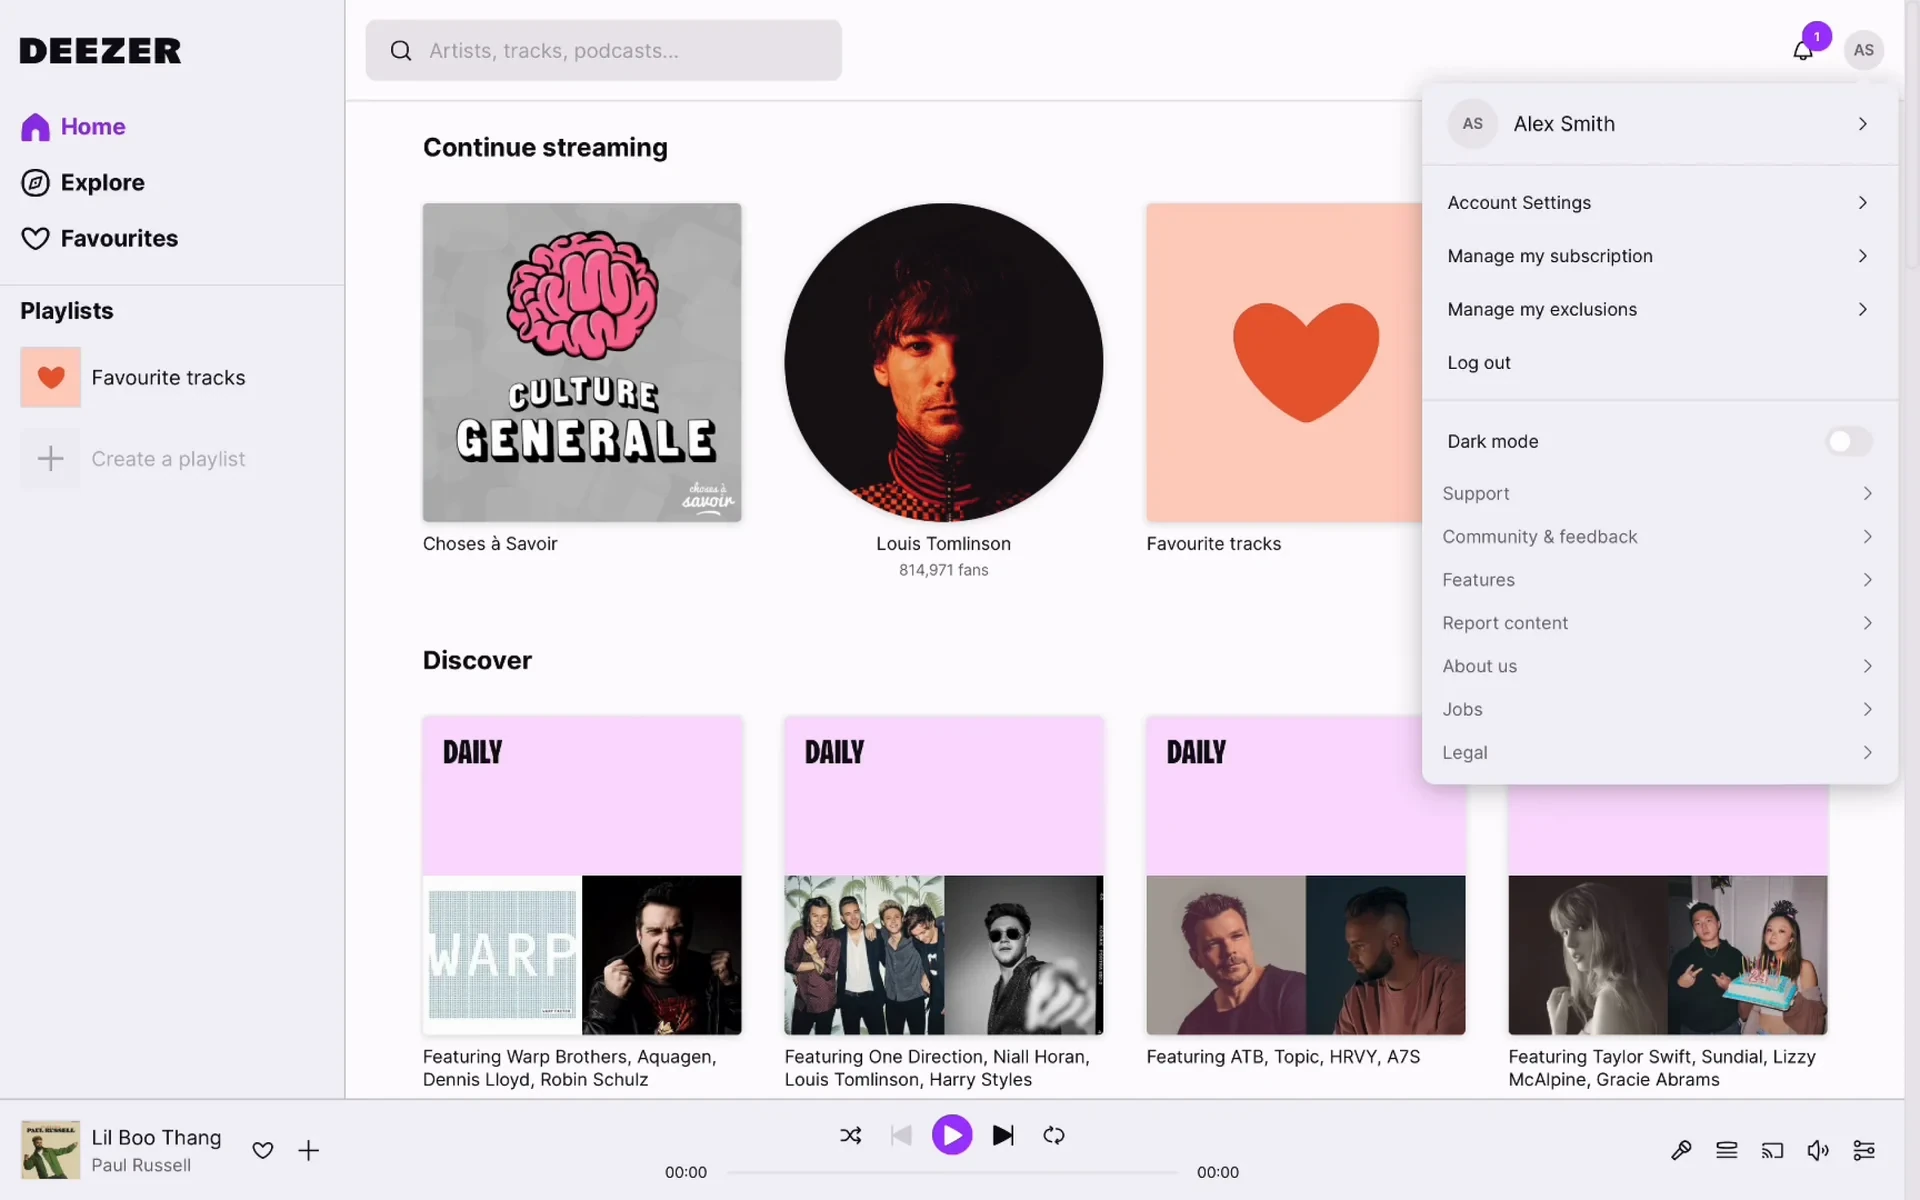The height and width of the screenshot is (1200, 1920).
Task: Open audio settings equalizer icon
Action: [x=1864, y=1150]
